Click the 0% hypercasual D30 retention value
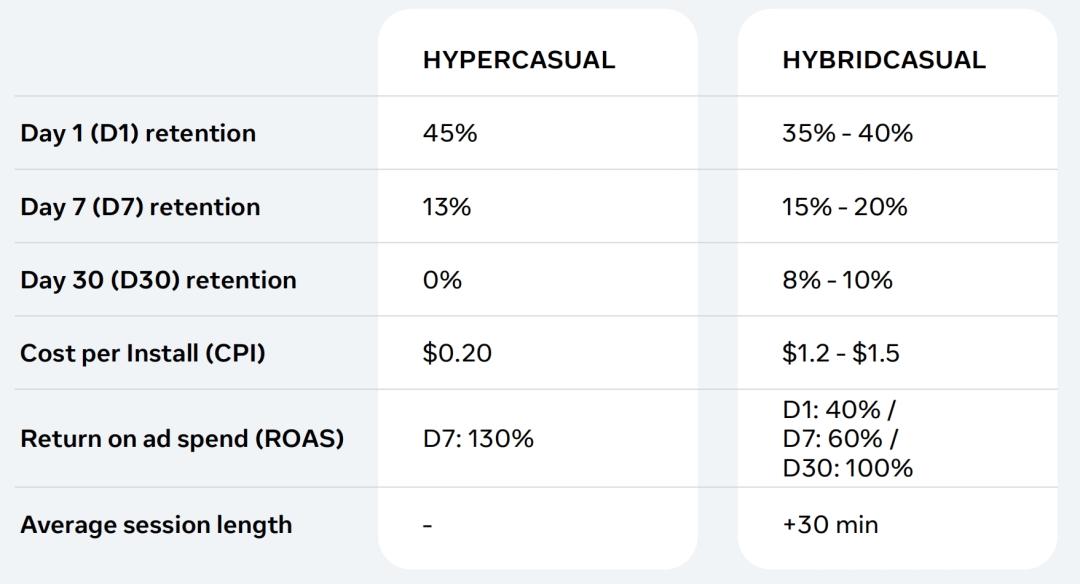 [442, 280]
